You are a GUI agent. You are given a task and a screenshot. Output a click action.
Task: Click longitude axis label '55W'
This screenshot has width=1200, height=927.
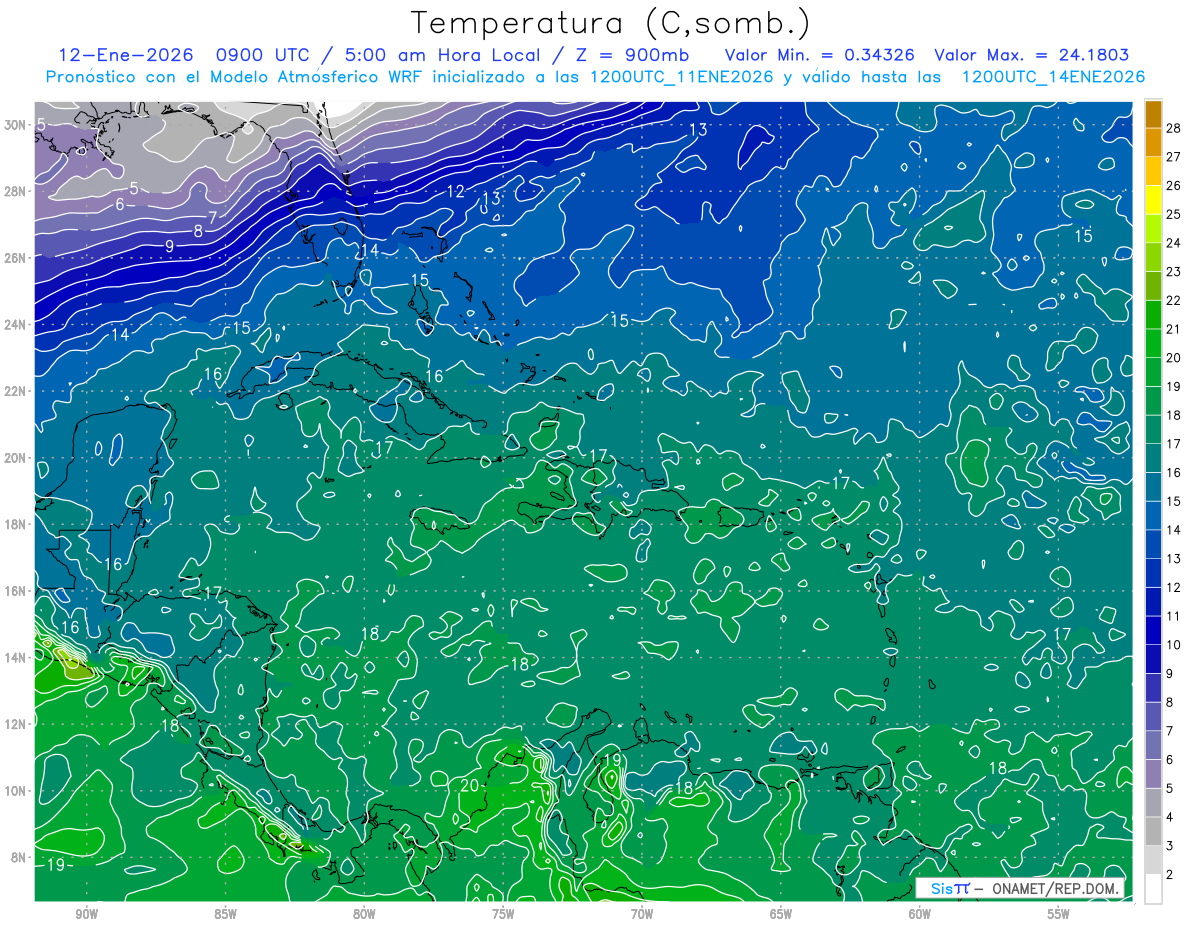(x=1059, y=914)
